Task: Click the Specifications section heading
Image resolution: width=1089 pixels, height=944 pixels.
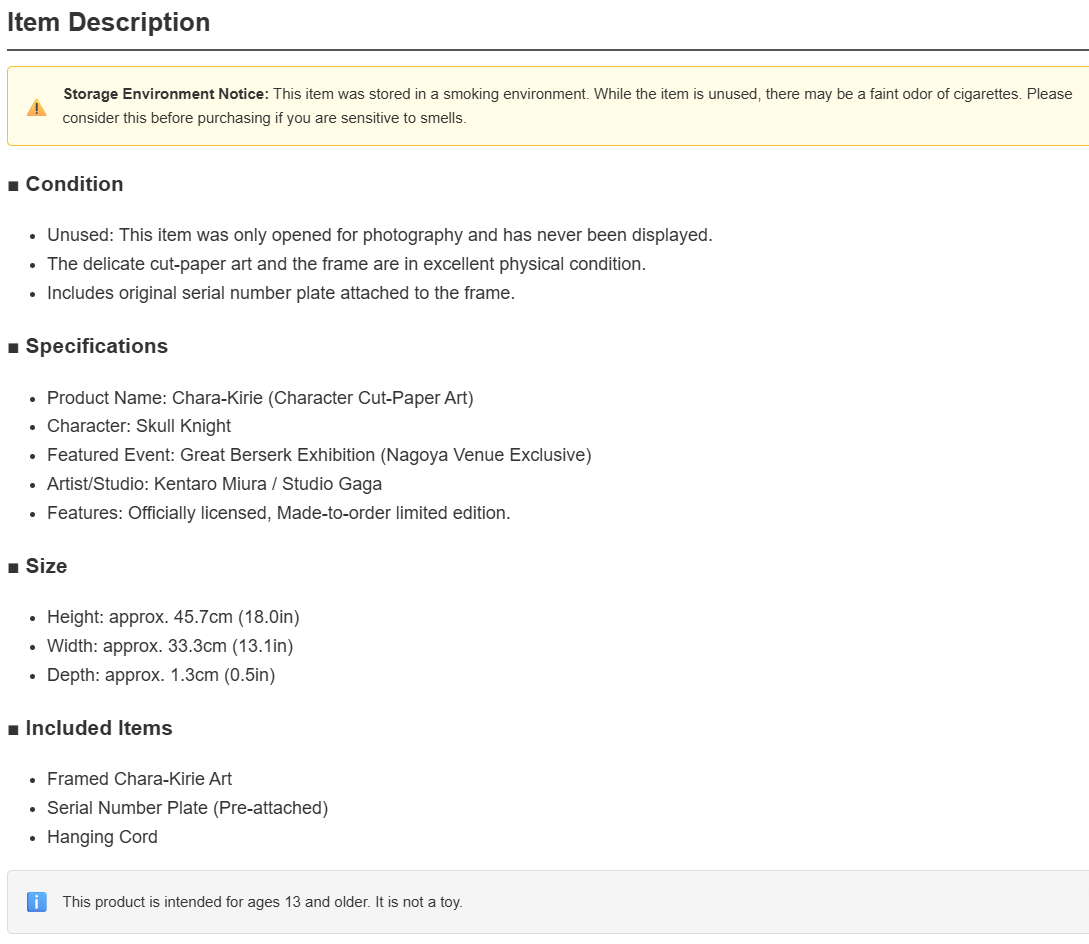Action: pyautogui.click(x=97, y=346)
